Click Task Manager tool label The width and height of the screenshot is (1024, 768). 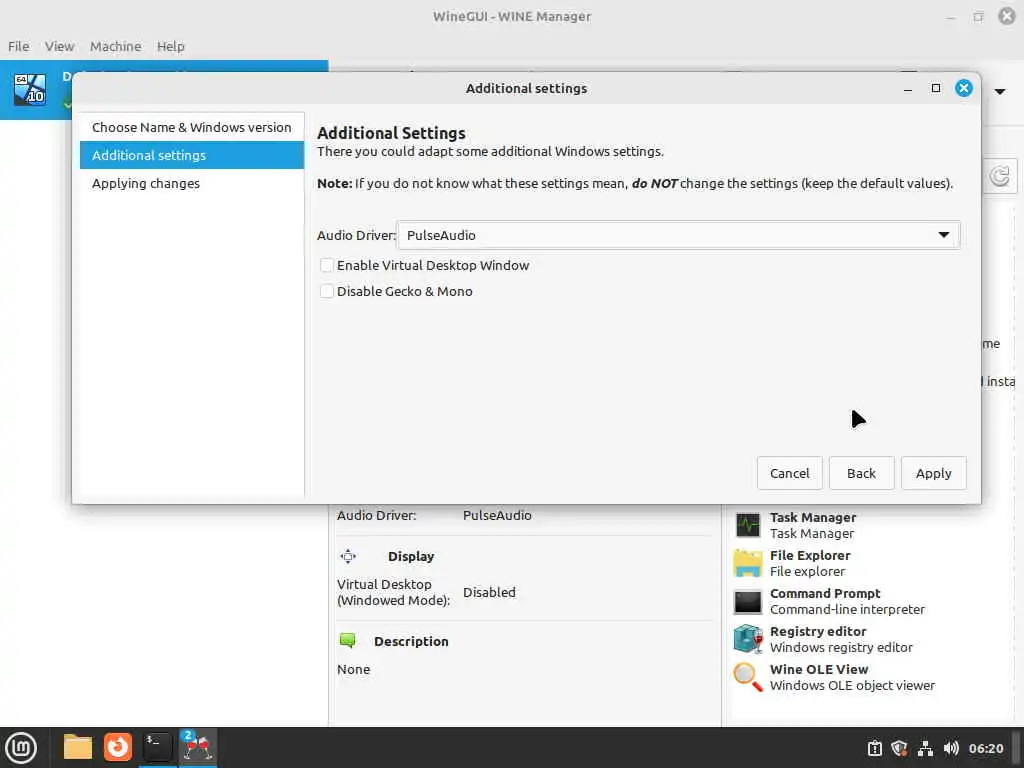(812, 517)
